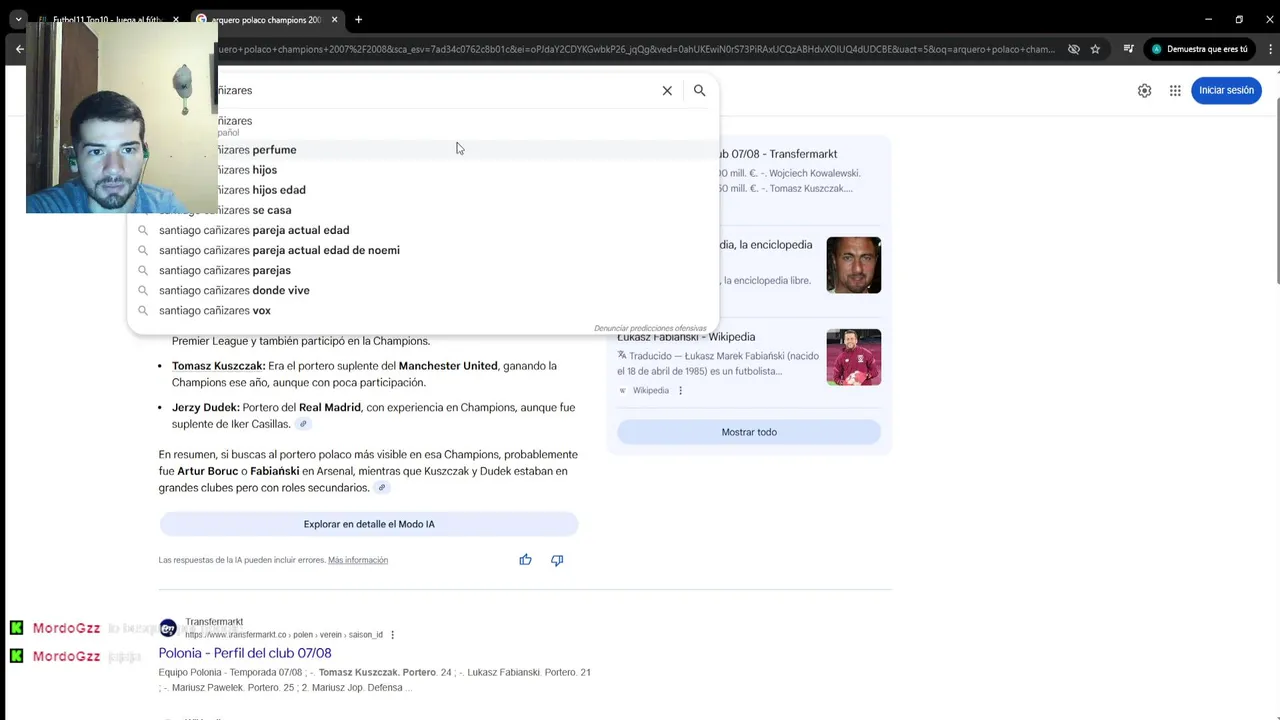Give thumbs up to the AI answer

tap(525, 560)
